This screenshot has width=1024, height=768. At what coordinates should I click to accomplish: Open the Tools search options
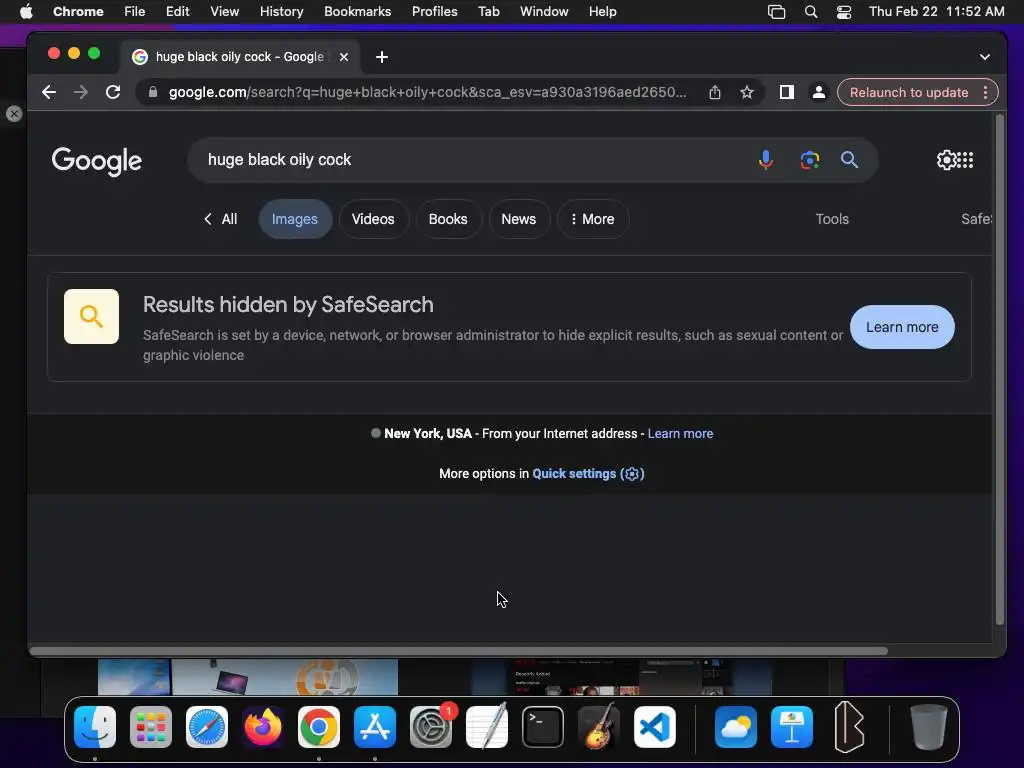pos(832,219)
